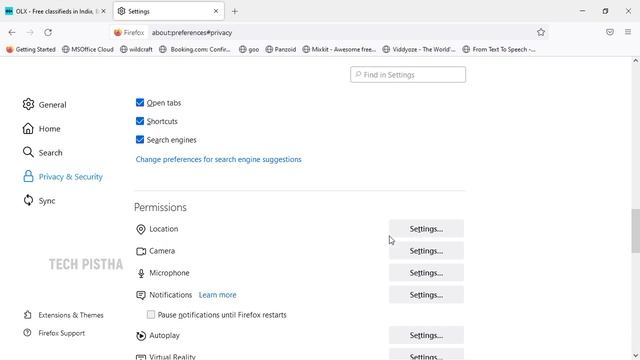Open Getting Started bookmark
Screen dimensions: 640x360
pos(31,49)
